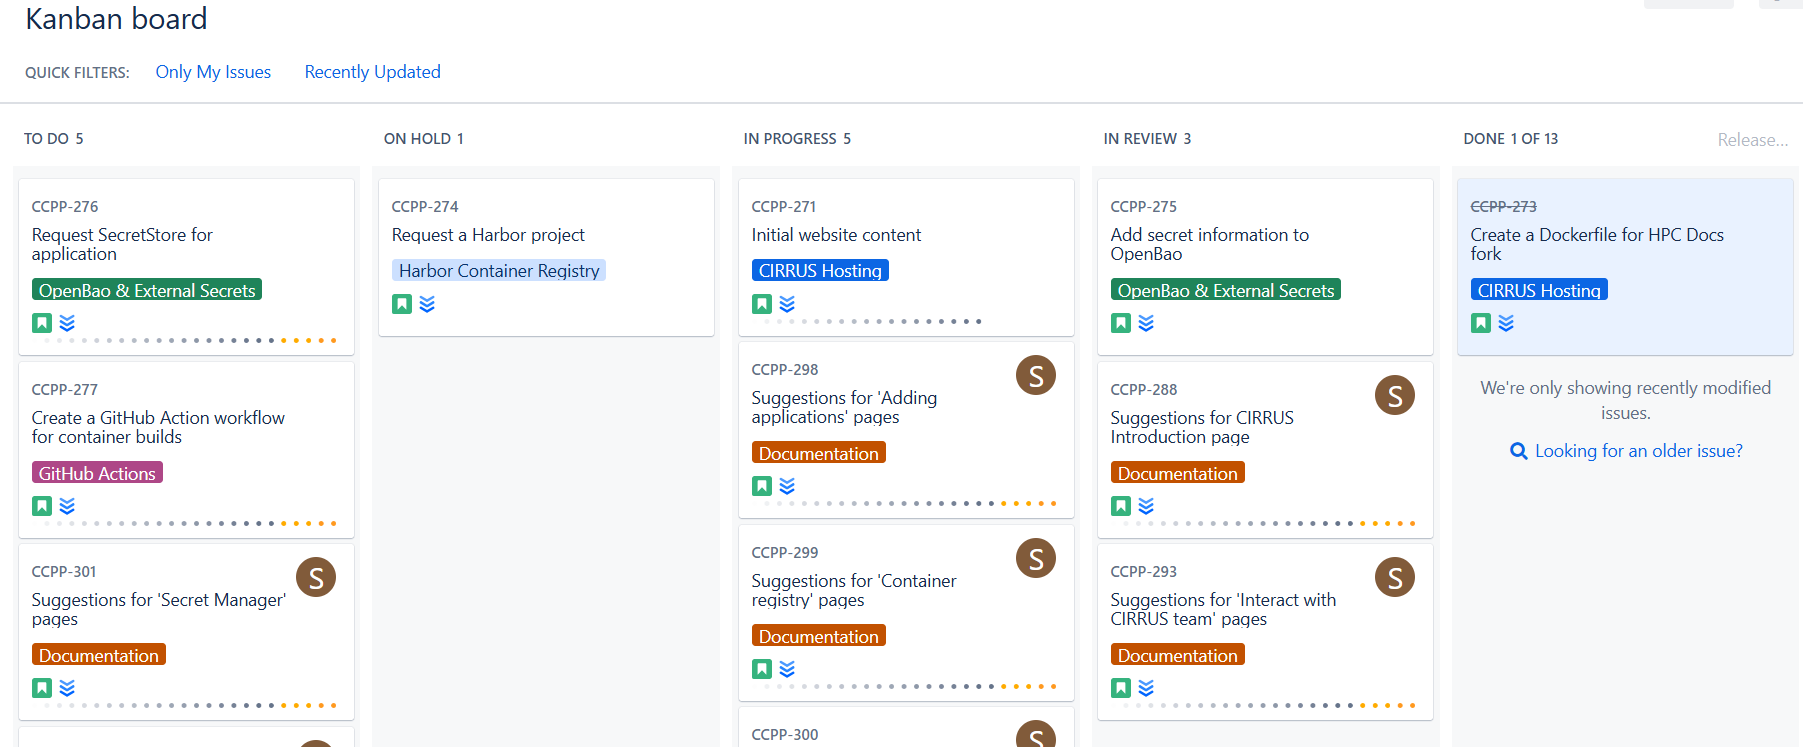Follow the Looking for an older issue link

1638,451
